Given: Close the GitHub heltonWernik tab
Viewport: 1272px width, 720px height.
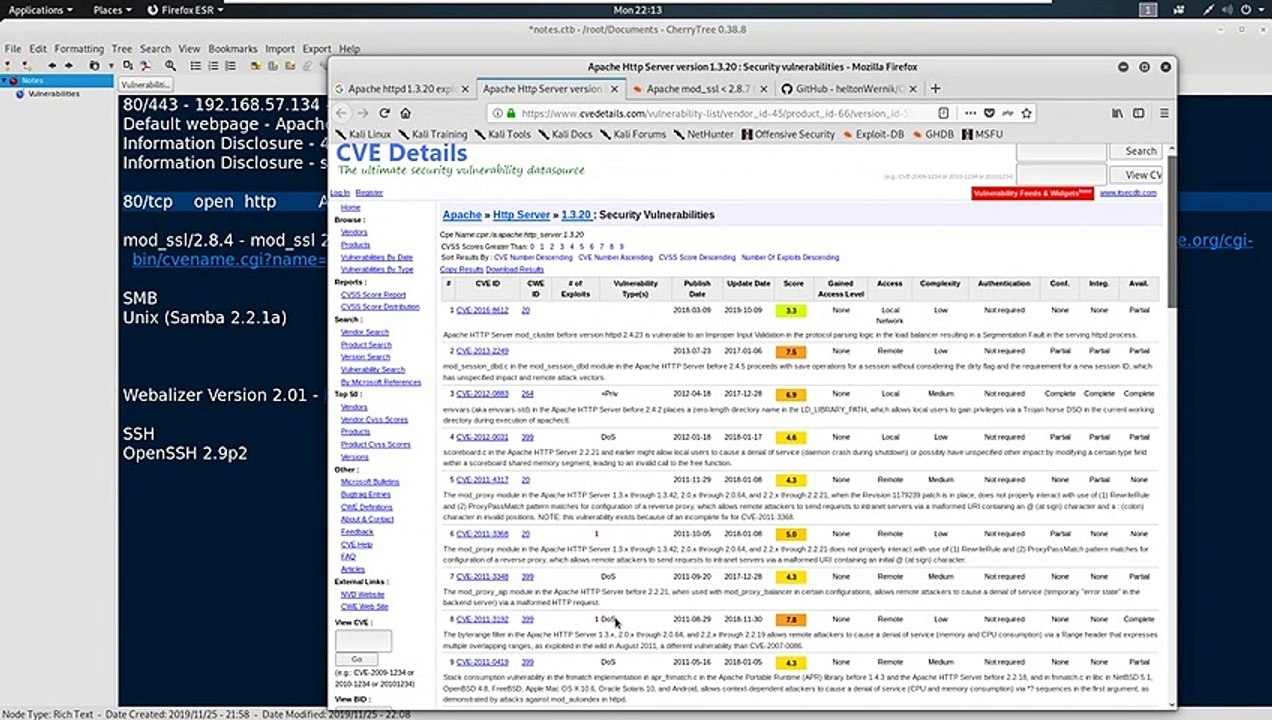Looking at the screenshot, I should pos(913,88).
